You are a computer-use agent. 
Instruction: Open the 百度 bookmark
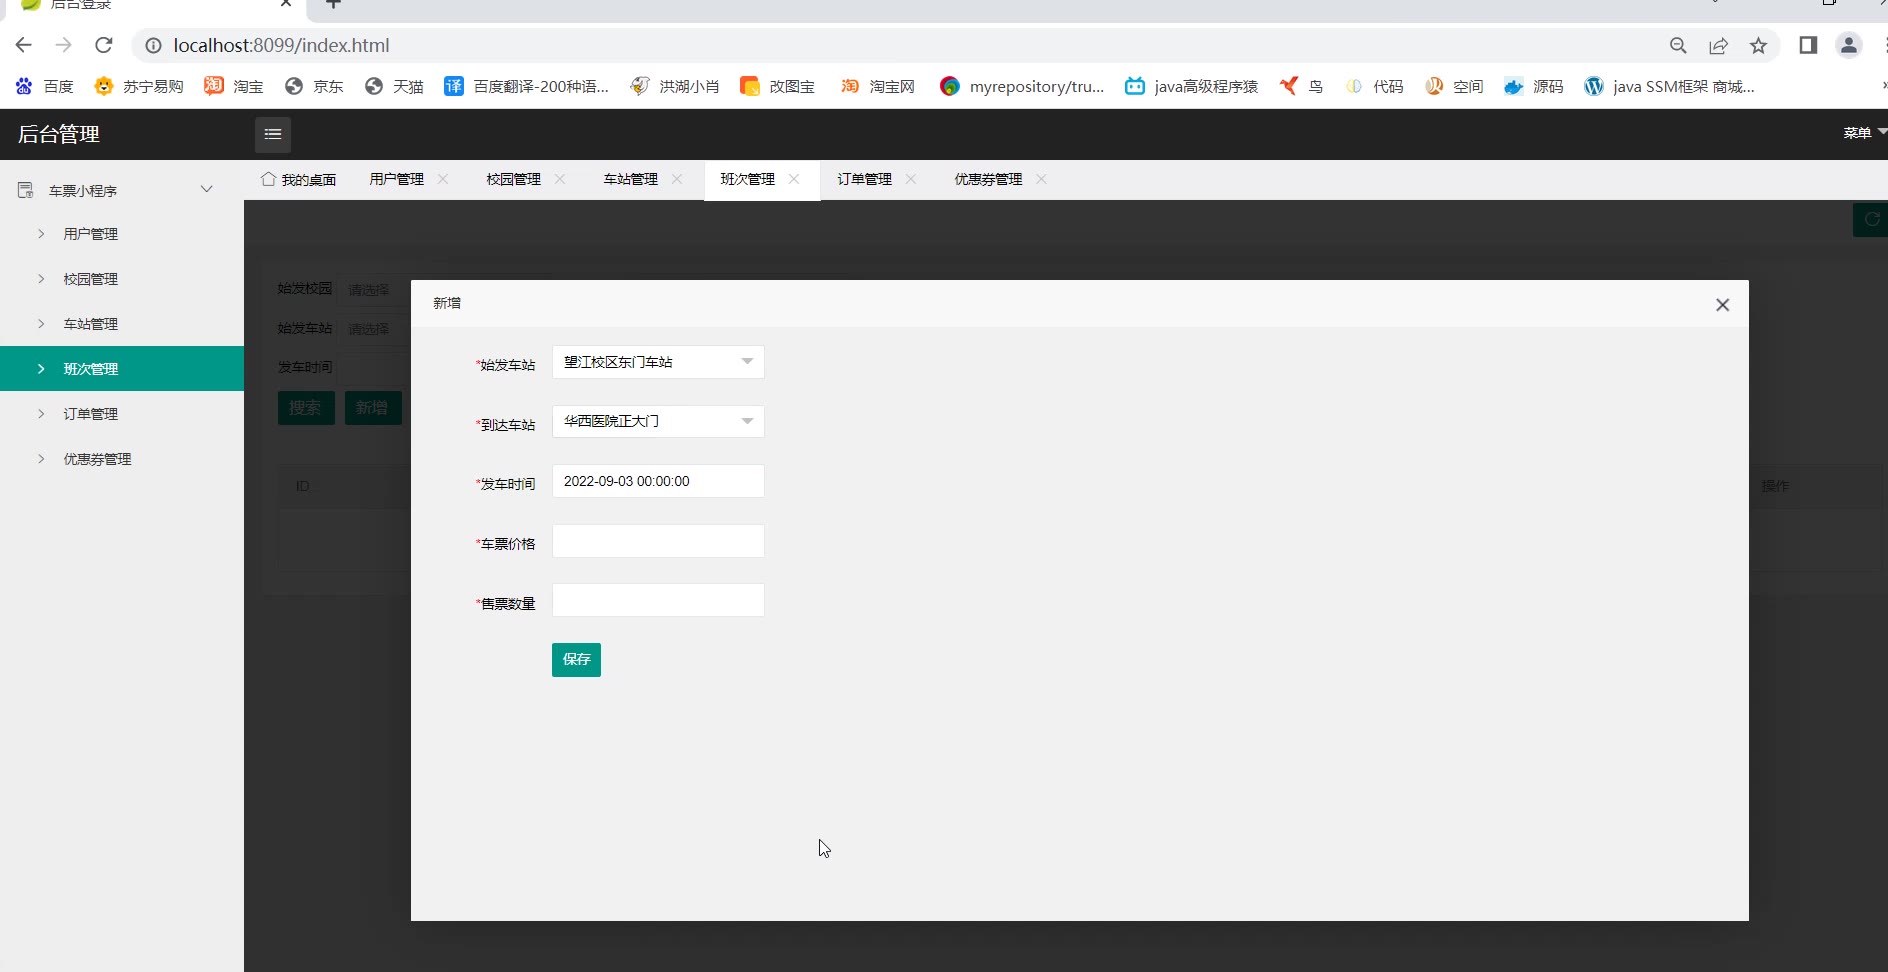45,86
